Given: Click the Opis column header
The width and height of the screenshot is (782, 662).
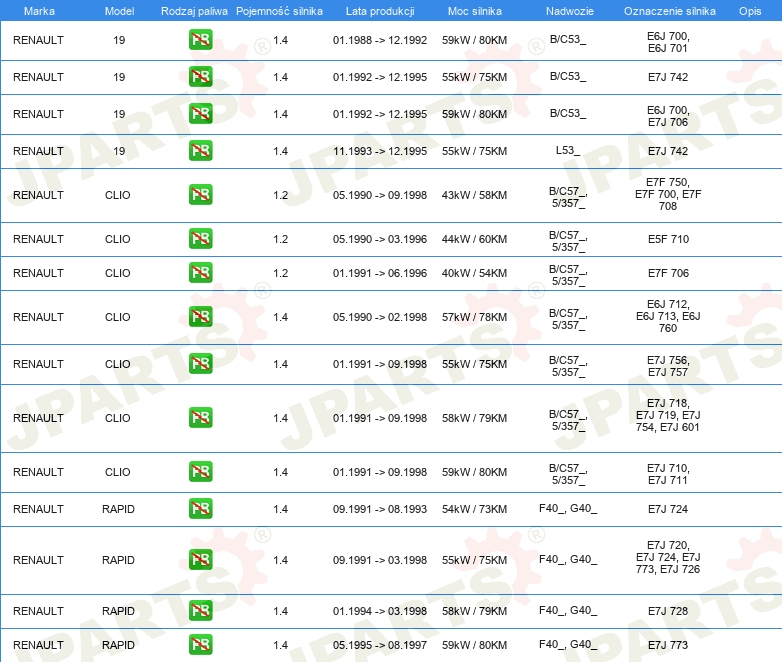Looking at the screenshot, I should pos(750,11).
